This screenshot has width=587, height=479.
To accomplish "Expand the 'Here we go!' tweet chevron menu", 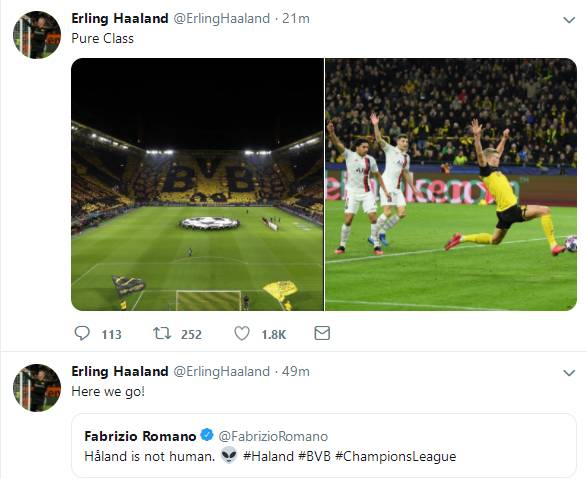I will [569, 373].
